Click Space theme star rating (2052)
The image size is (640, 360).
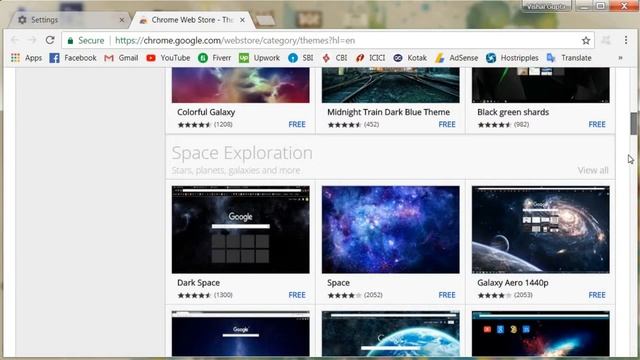355,295
